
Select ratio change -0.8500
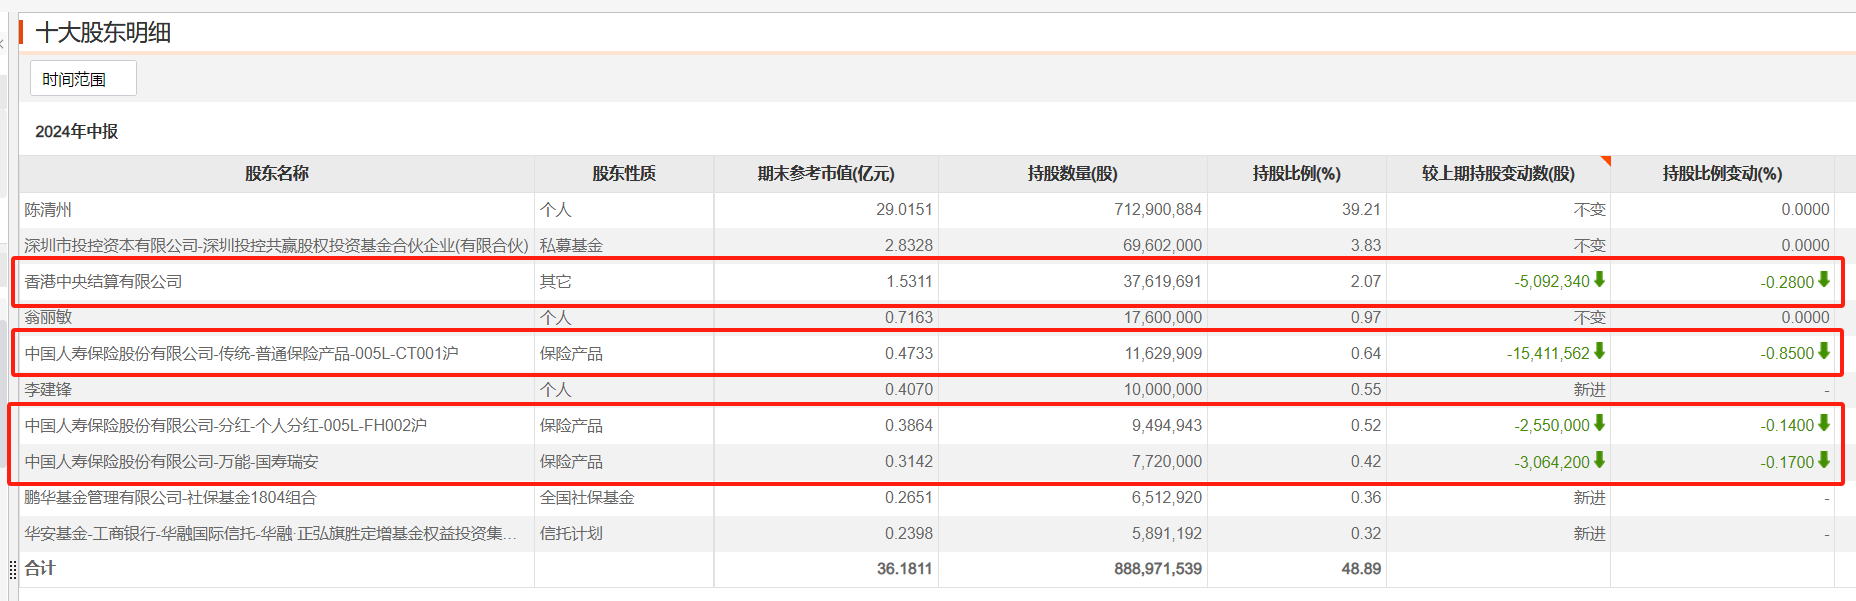pos(1787,354)
